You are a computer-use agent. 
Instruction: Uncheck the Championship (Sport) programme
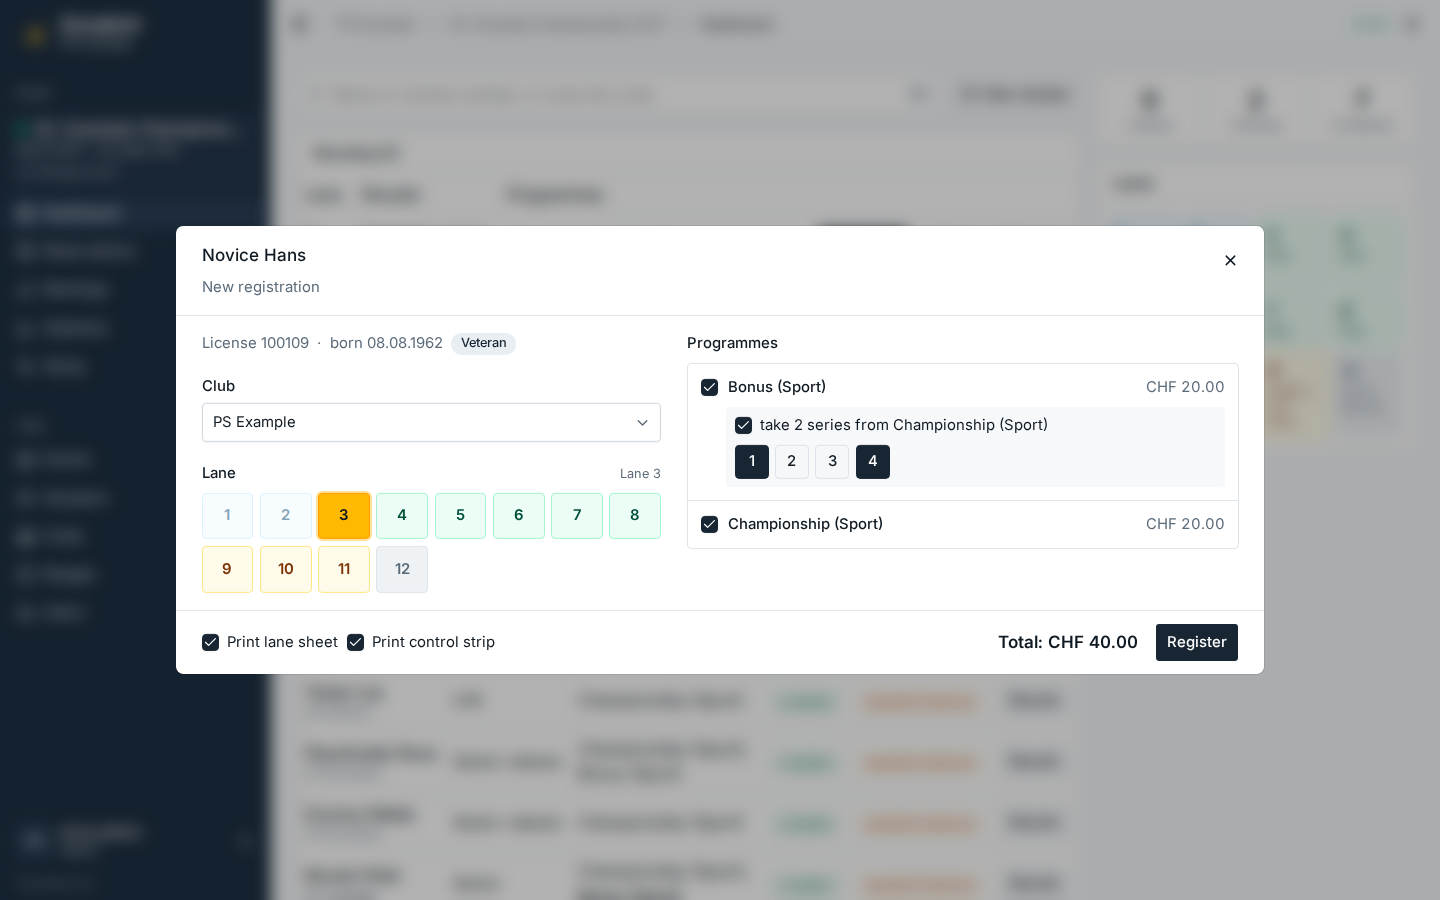[x=710, y=524]
